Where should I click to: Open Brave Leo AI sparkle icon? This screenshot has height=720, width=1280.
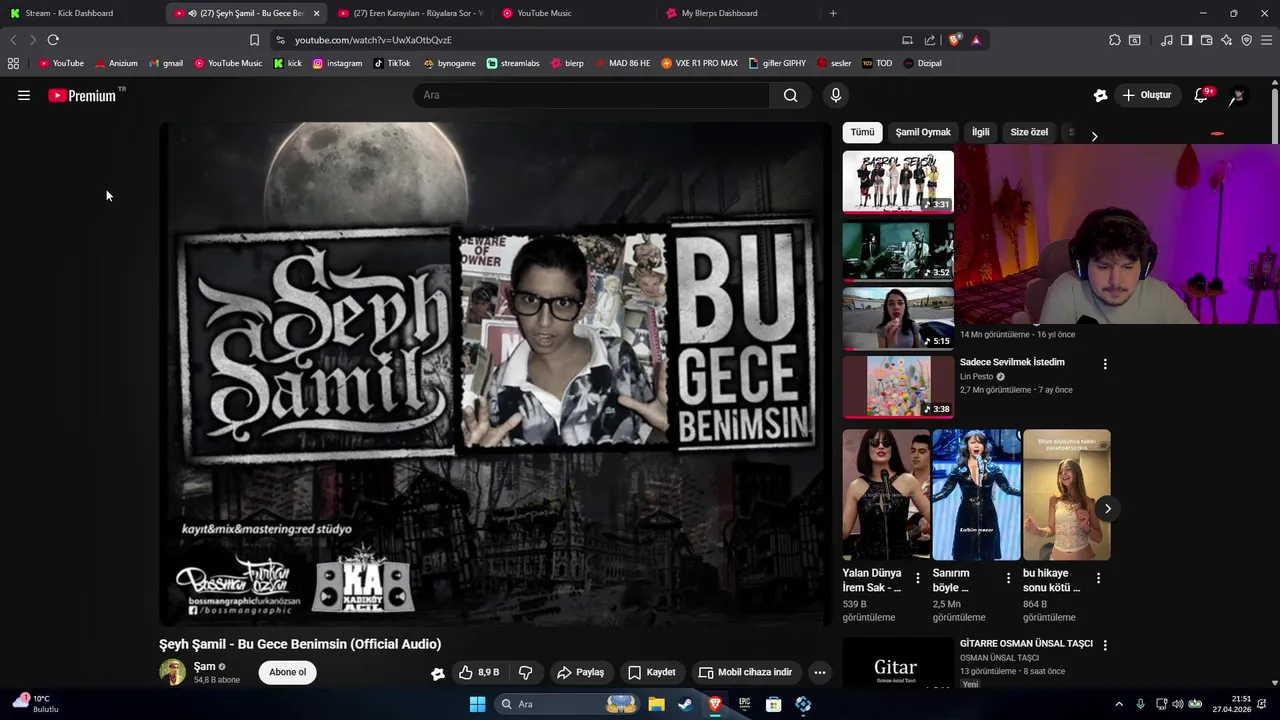[x=1227, y=40]
